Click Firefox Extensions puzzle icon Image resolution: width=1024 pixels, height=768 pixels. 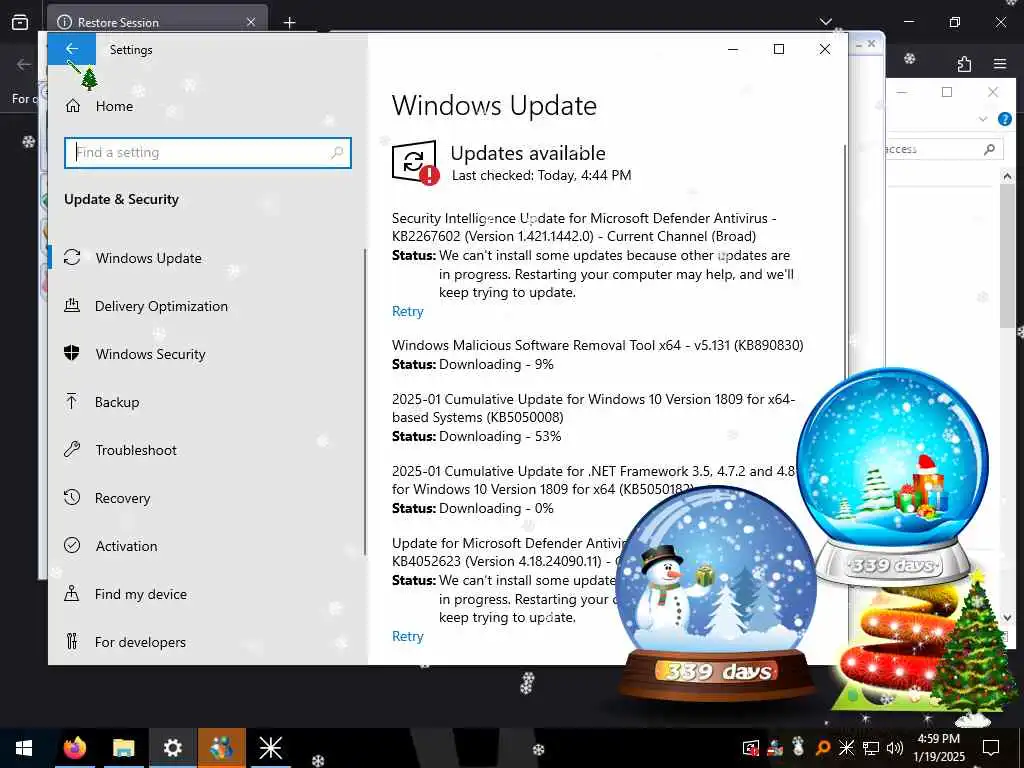(x=964, y=64)
